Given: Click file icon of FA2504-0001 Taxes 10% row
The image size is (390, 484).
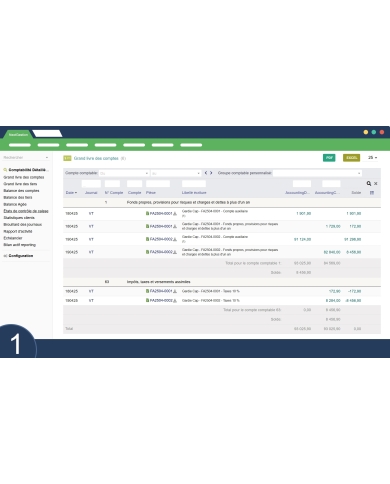Looking at the screenshot, I should (147, 291).
